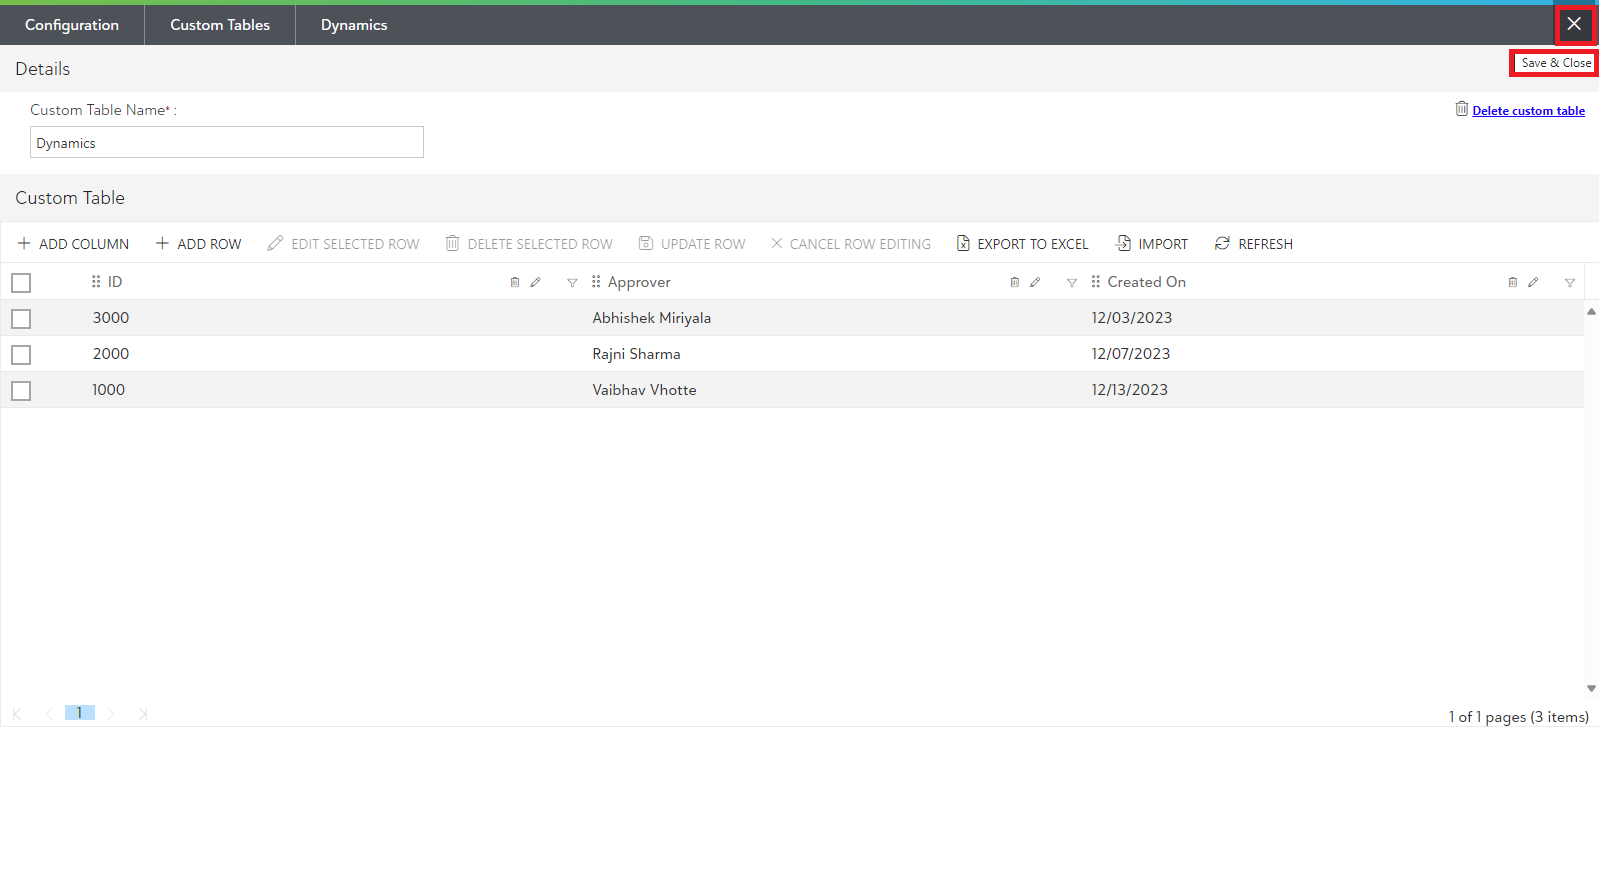Screen dimensions: 1599x896
Task: Click the Save & Close button
Action: 1555,63
